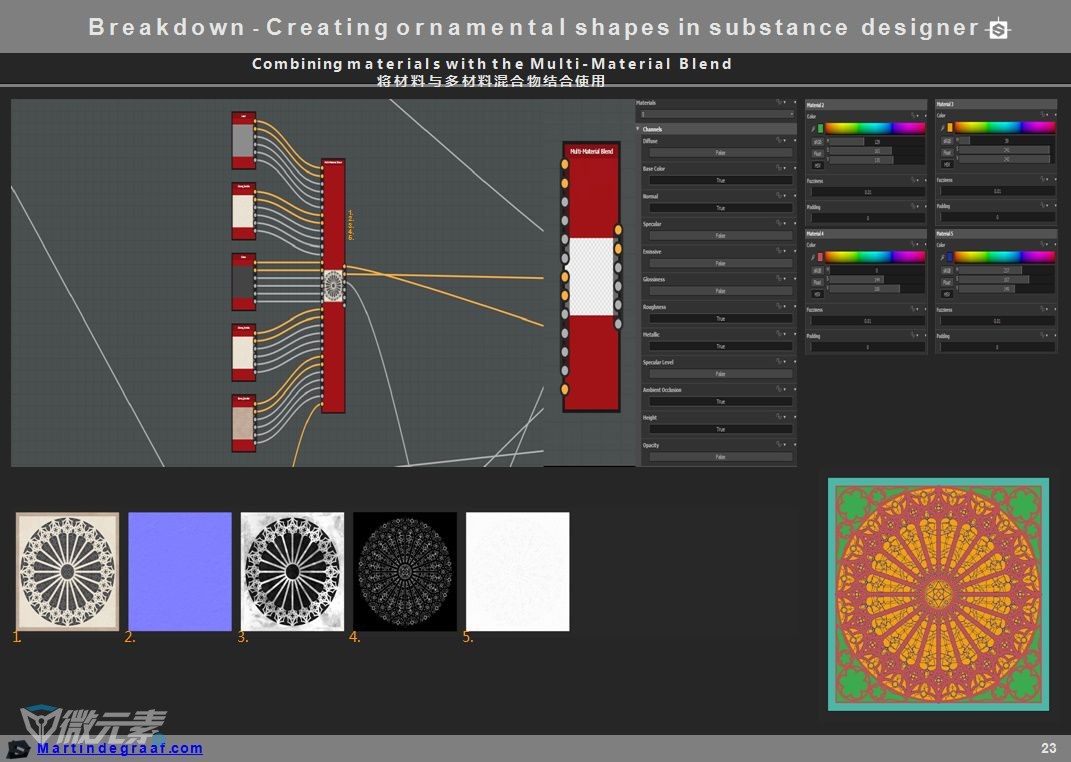The image size is (1071, 762).
Task: Click the sRGB button in Material 5
Action: pyautogui.click(x=947, y=270)
